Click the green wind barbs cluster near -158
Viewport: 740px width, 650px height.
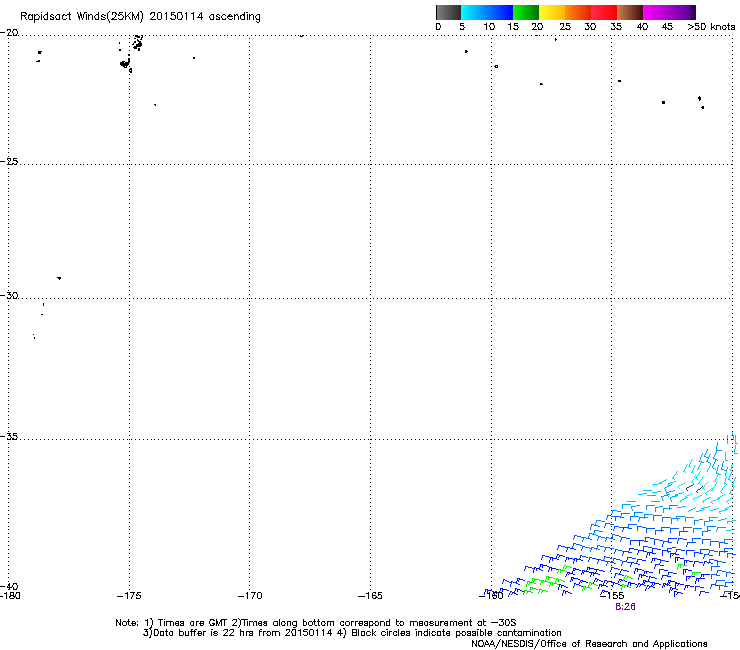tap(543, 583)
